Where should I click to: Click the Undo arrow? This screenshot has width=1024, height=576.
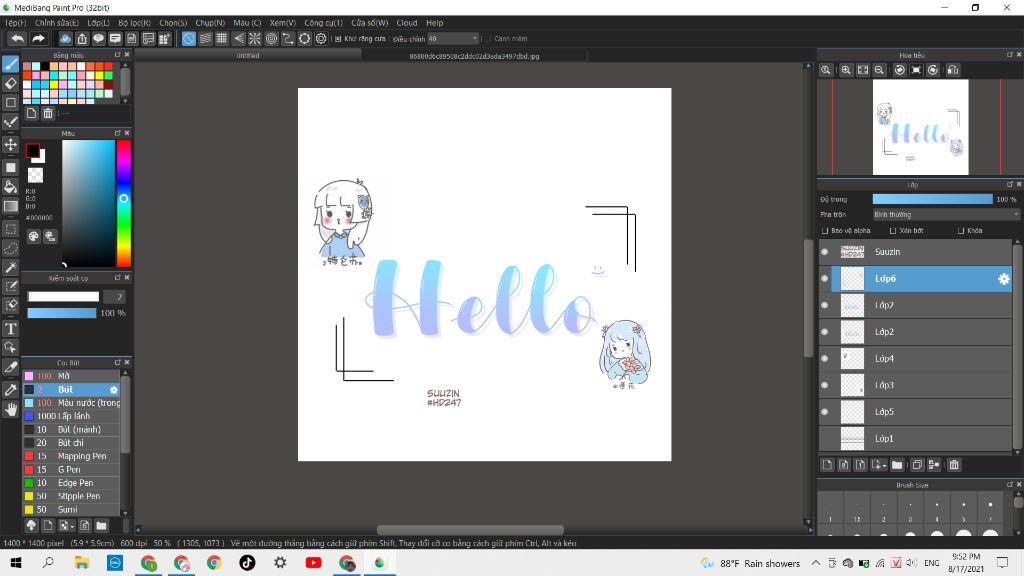pyautogui.click(x=18, y=39)
